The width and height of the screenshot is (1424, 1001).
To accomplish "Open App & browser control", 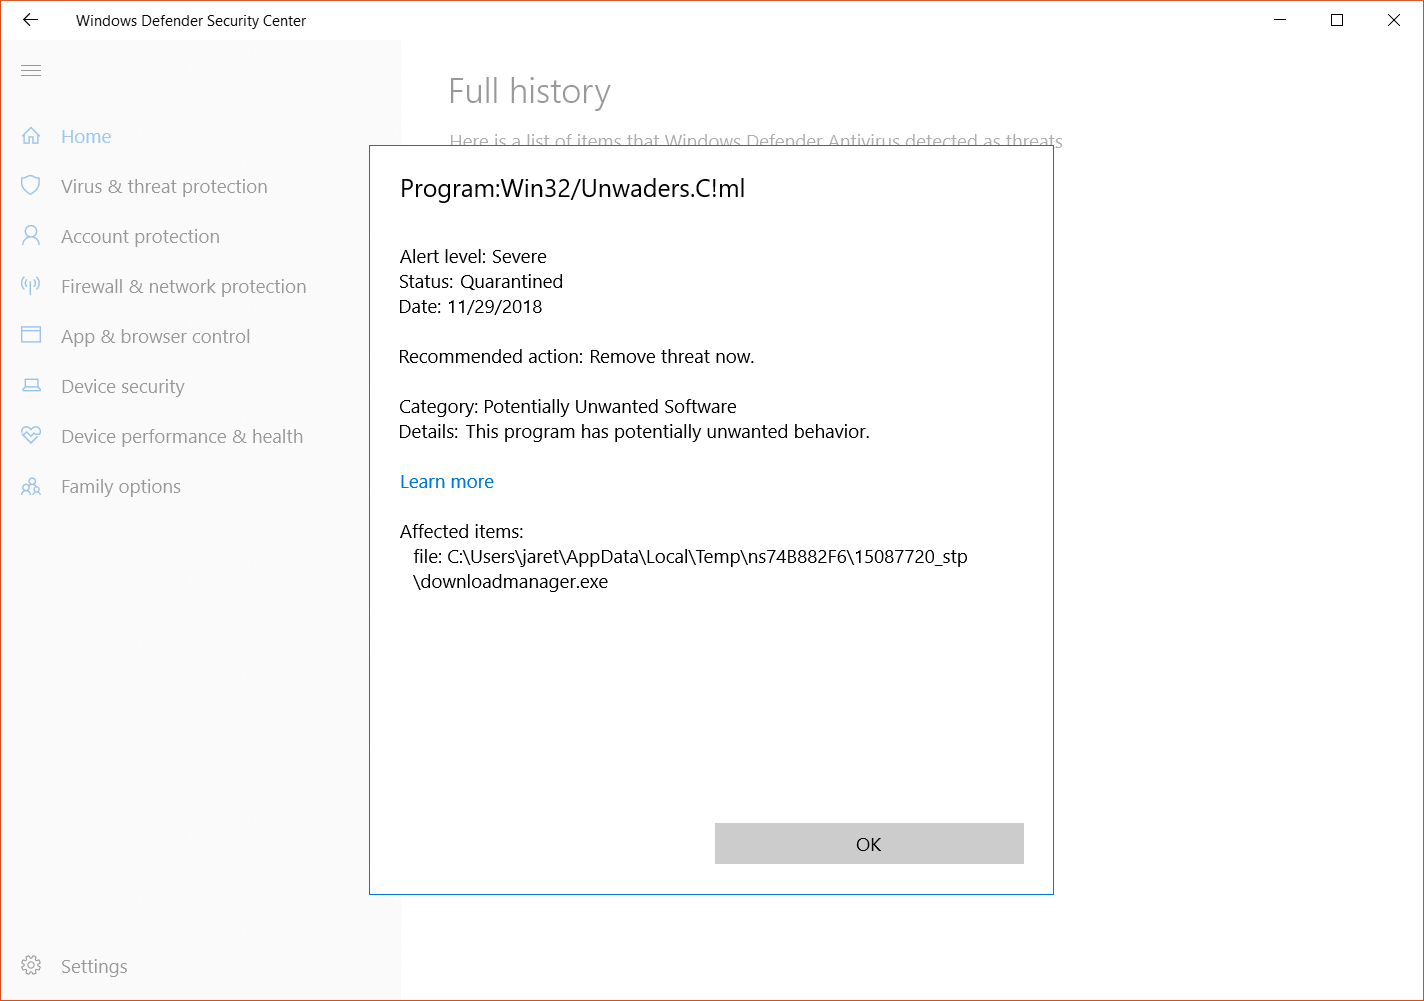I will point(156,336).
